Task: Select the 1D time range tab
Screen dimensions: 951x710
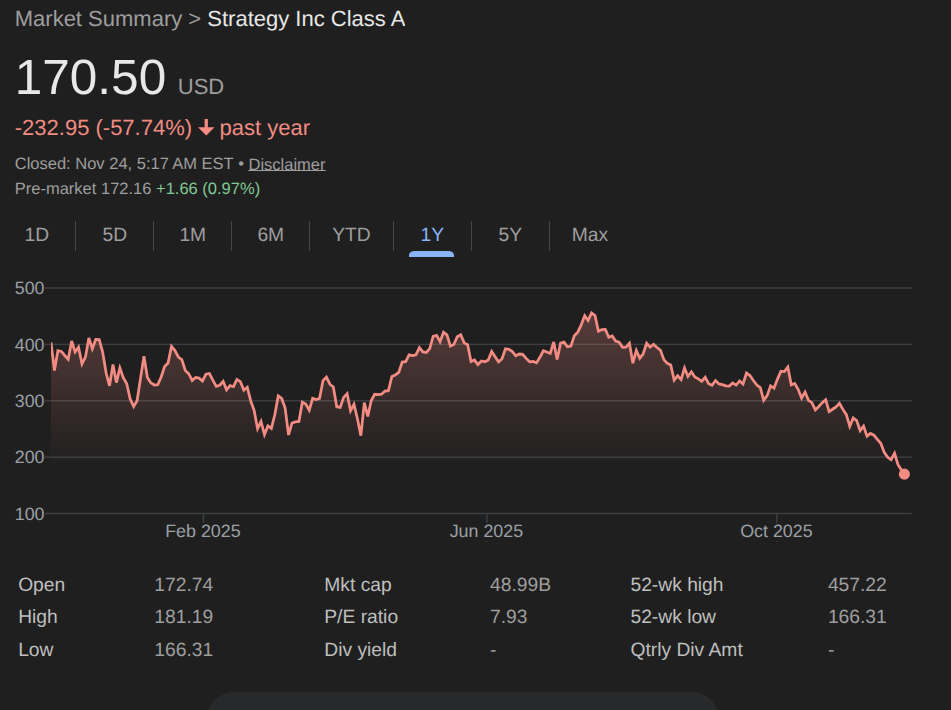Action: tap(36, 235)
